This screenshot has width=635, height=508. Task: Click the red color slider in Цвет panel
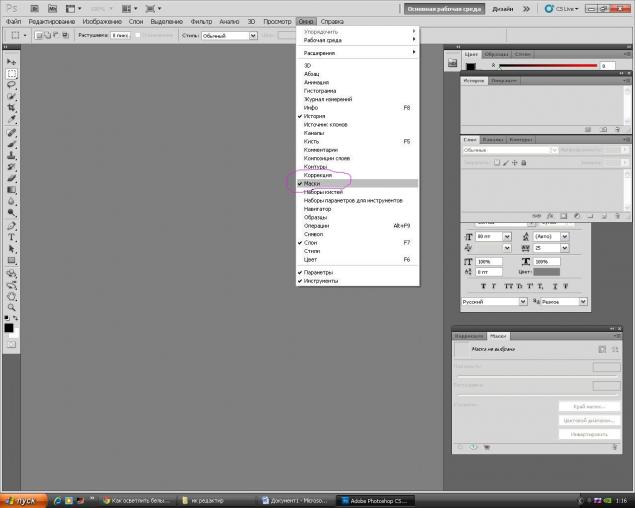[548, 66]
